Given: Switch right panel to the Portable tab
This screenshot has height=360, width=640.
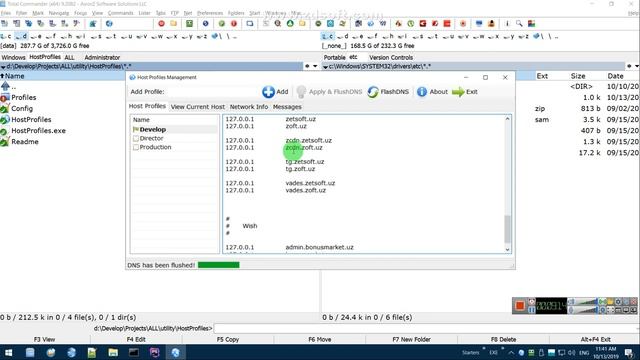Looking at the screenshot, I should (x=334, y=58).
